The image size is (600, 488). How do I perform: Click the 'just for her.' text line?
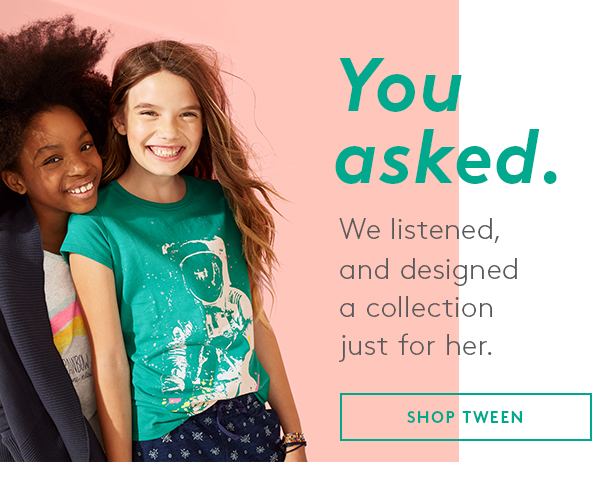point(416,346)
